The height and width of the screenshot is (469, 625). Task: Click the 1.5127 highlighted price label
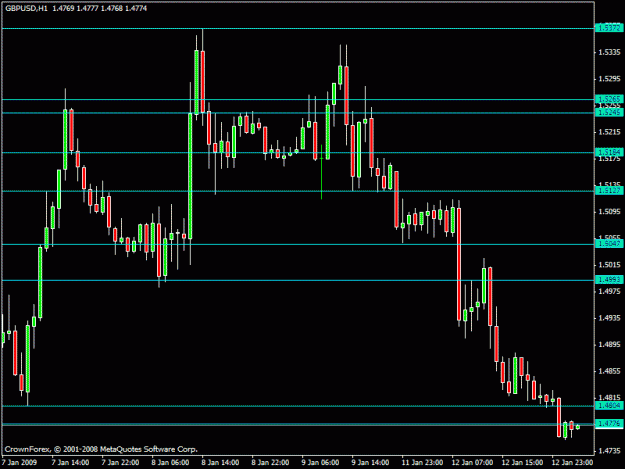pos(609,191)
